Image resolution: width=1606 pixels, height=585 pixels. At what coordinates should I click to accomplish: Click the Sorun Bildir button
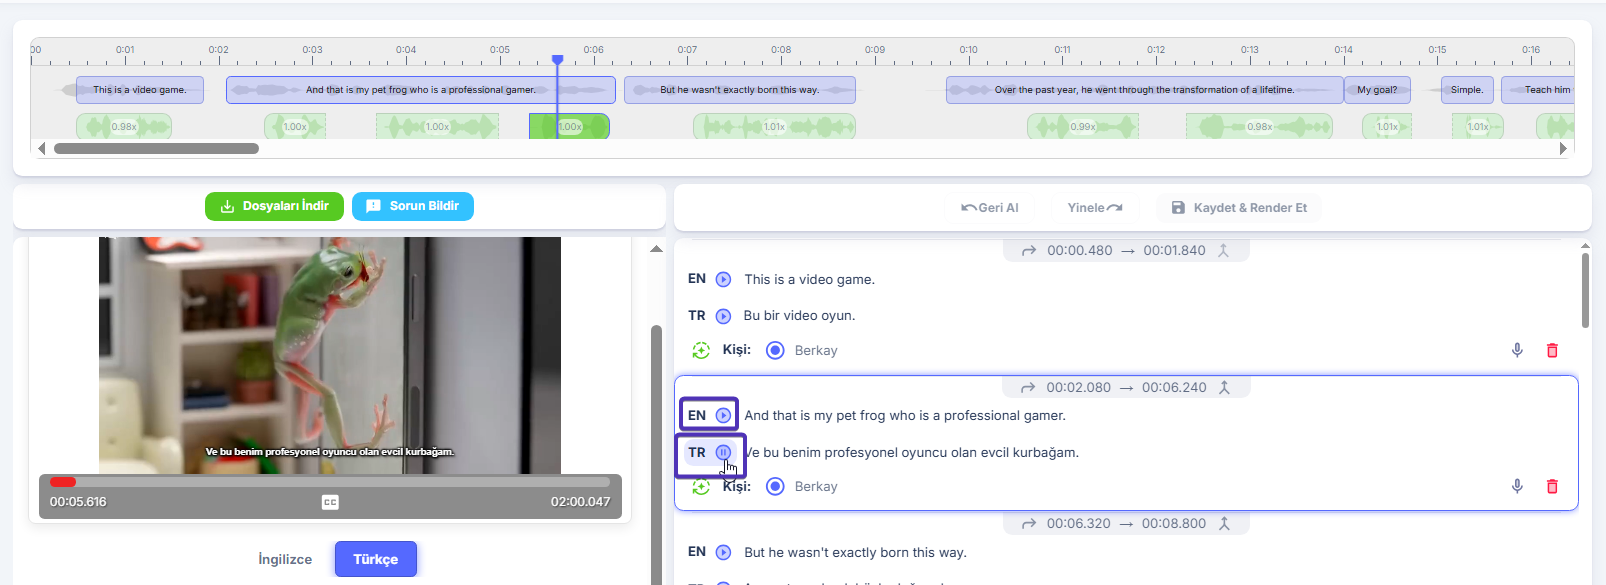[x=412, y=206]
